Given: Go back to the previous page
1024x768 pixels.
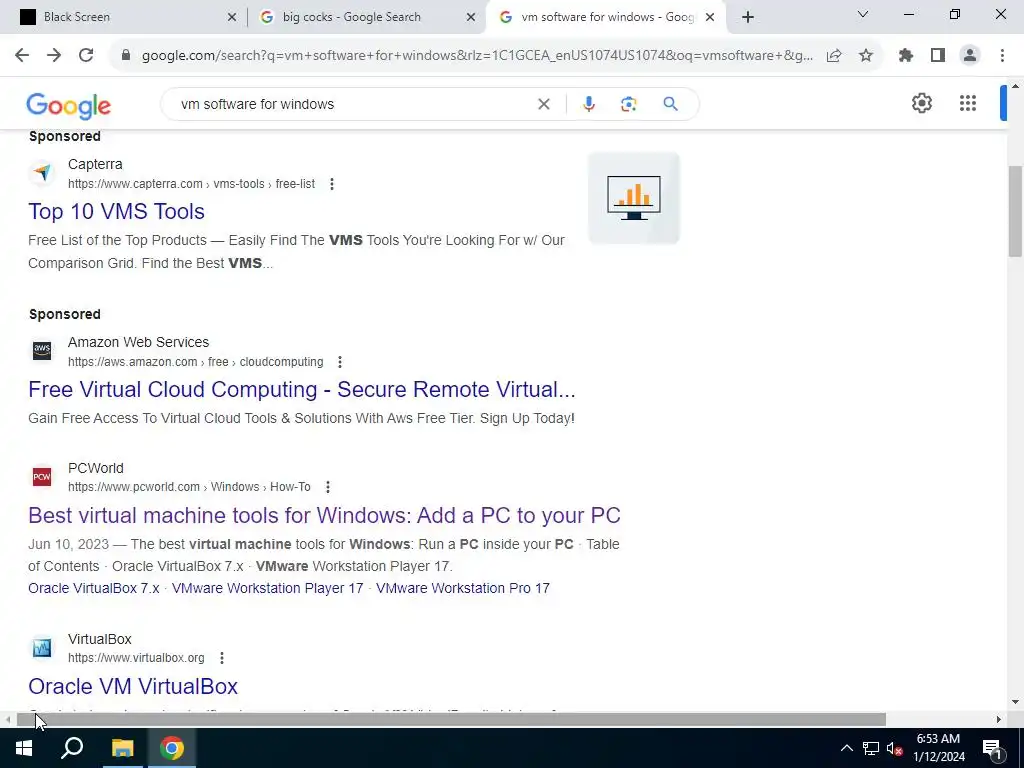Looking at the screenshot, I should point(22,56).
